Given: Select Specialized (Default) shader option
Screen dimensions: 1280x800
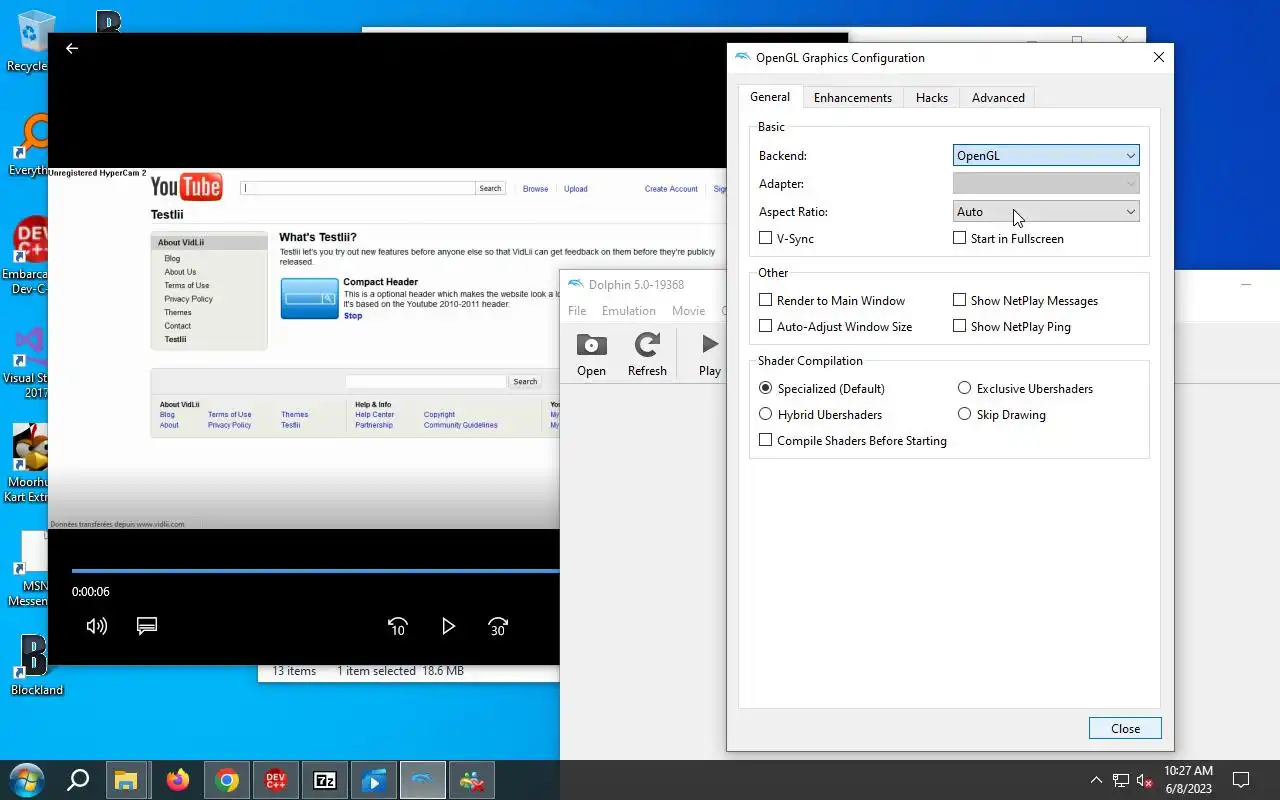Looking at the screenshot, I should (766, 388).
